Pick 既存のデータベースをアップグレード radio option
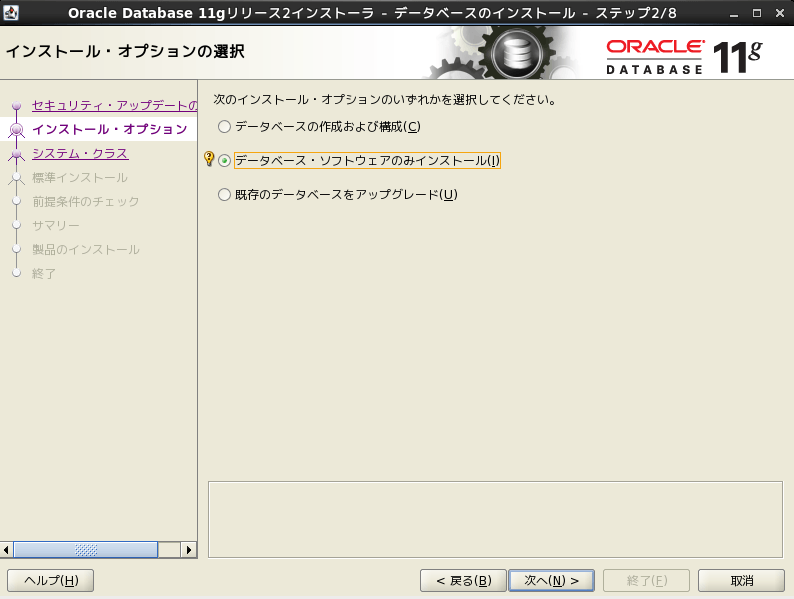 click(224, 195)
